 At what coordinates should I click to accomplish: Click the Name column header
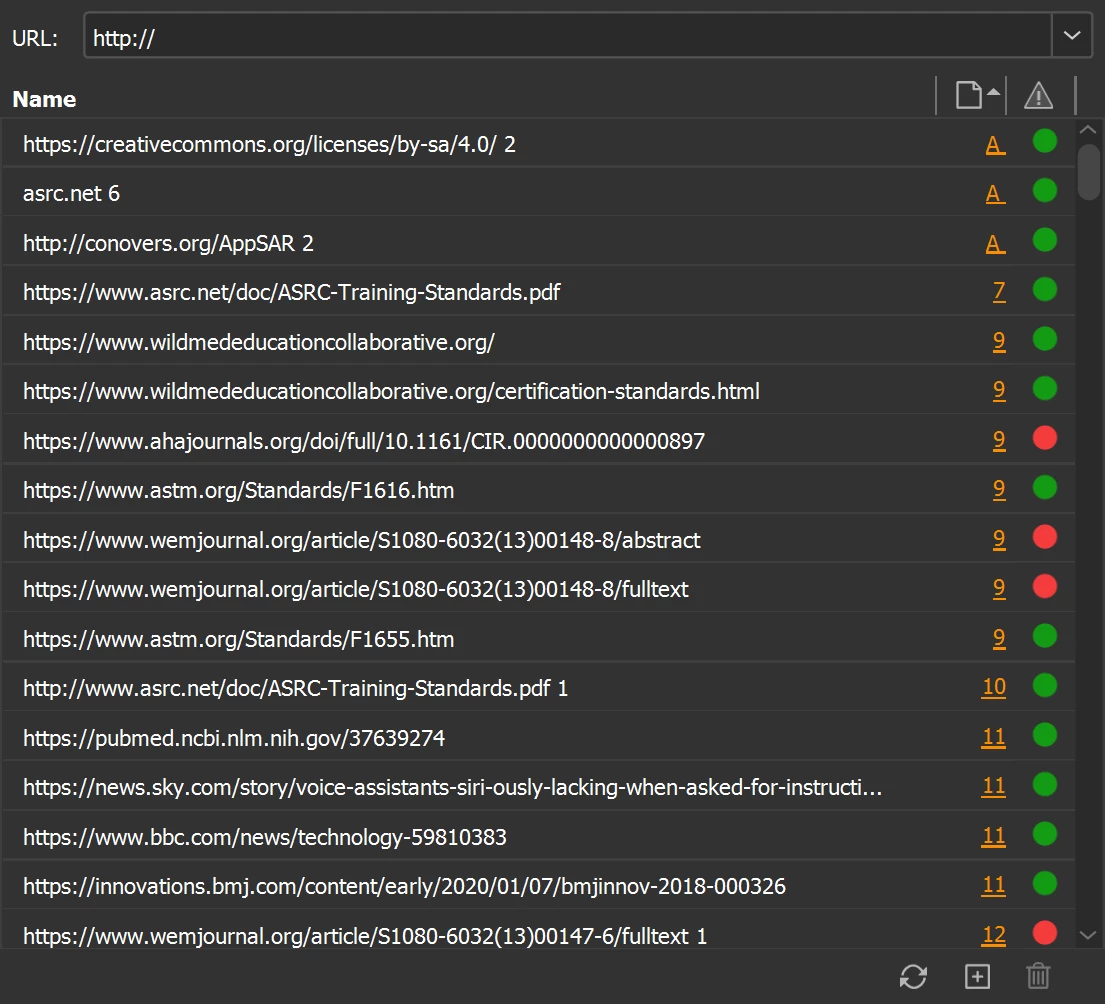[44, 99]
